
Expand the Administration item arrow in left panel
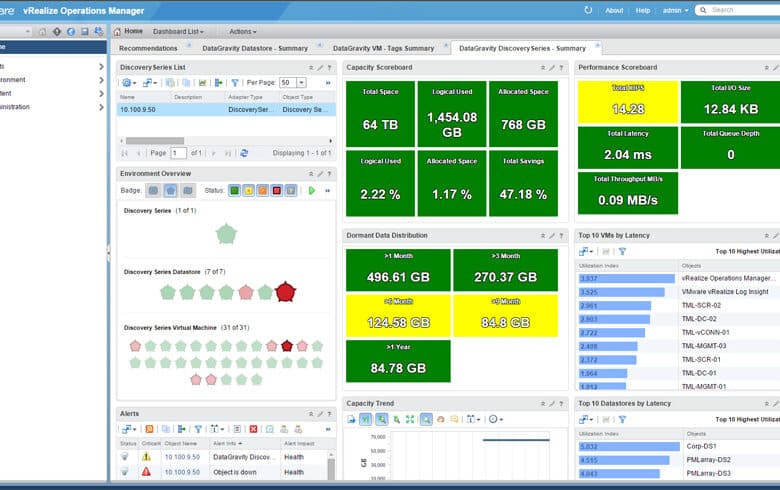click(x=101, y=107)
